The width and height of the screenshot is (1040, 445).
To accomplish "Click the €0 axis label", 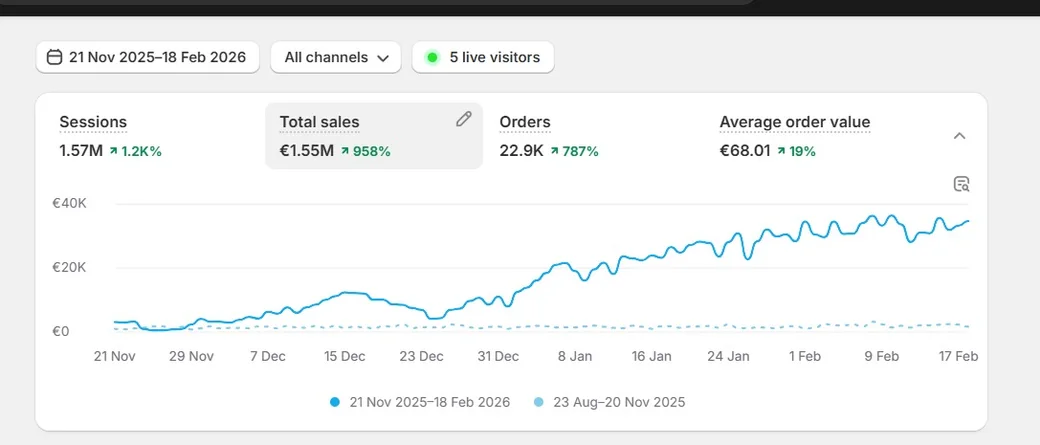I will coord(61,331).
